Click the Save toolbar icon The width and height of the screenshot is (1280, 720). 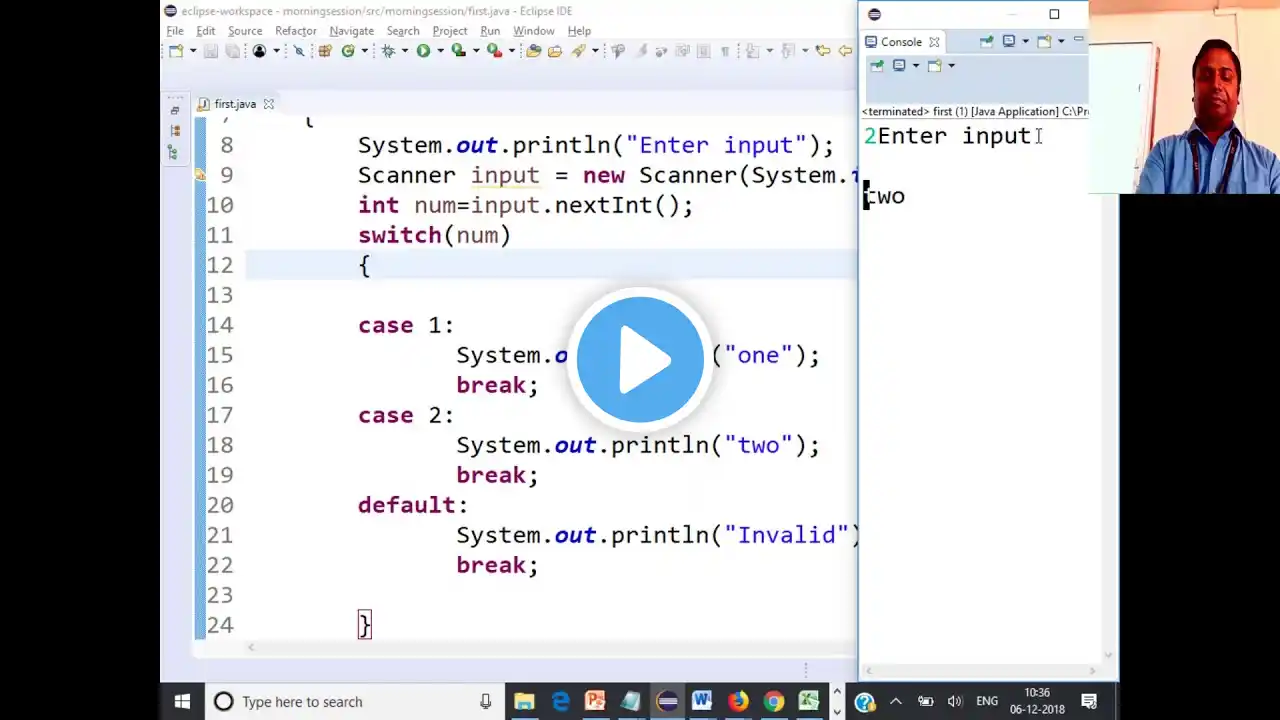point(211,51)
